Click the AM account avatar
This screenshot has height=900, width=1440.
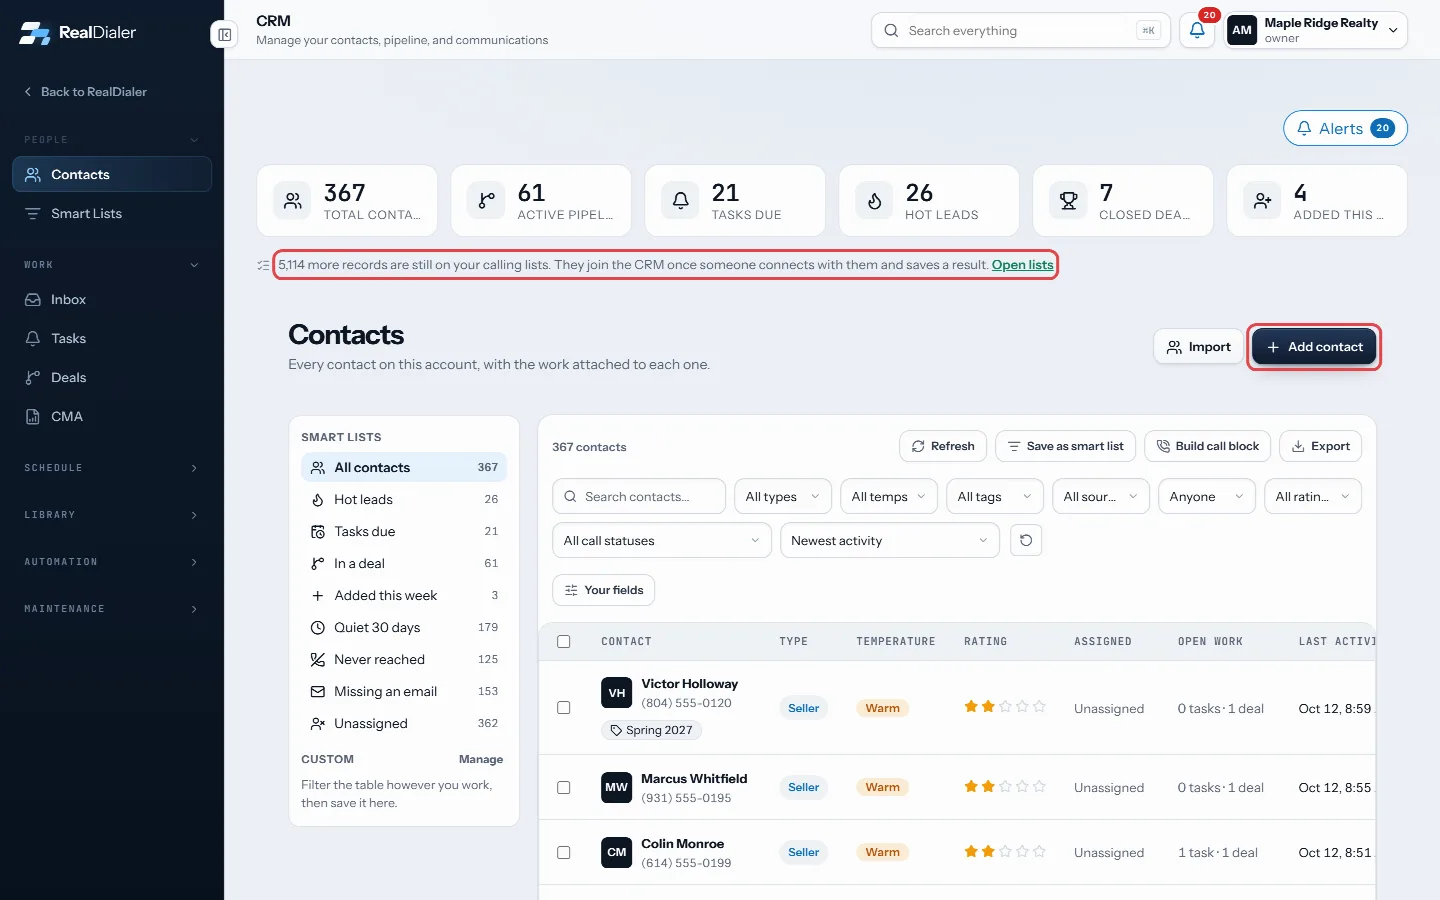(x=1242, y=30)
